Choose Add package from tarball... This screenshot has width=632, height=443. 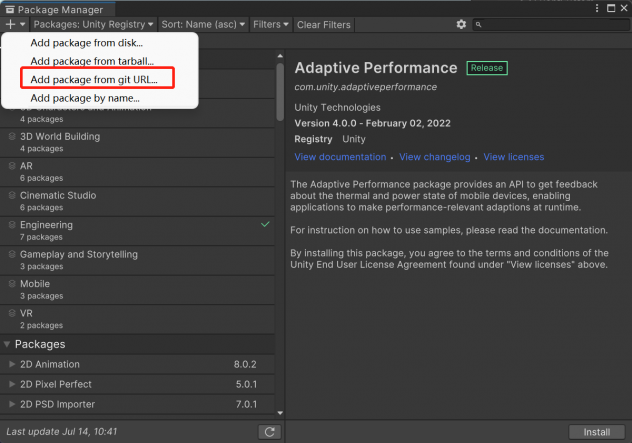click(x=92, y=61)
